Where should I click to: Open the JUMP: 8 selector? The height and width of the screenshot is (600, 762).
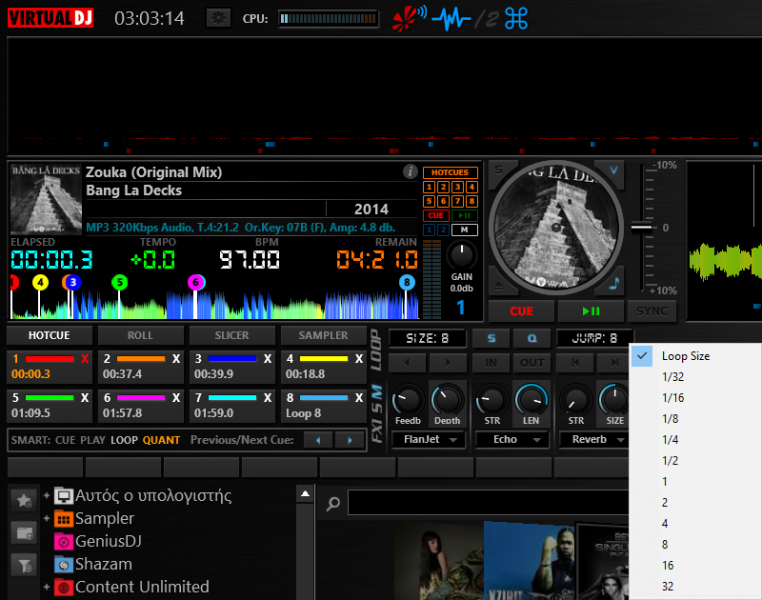[594, 338]
